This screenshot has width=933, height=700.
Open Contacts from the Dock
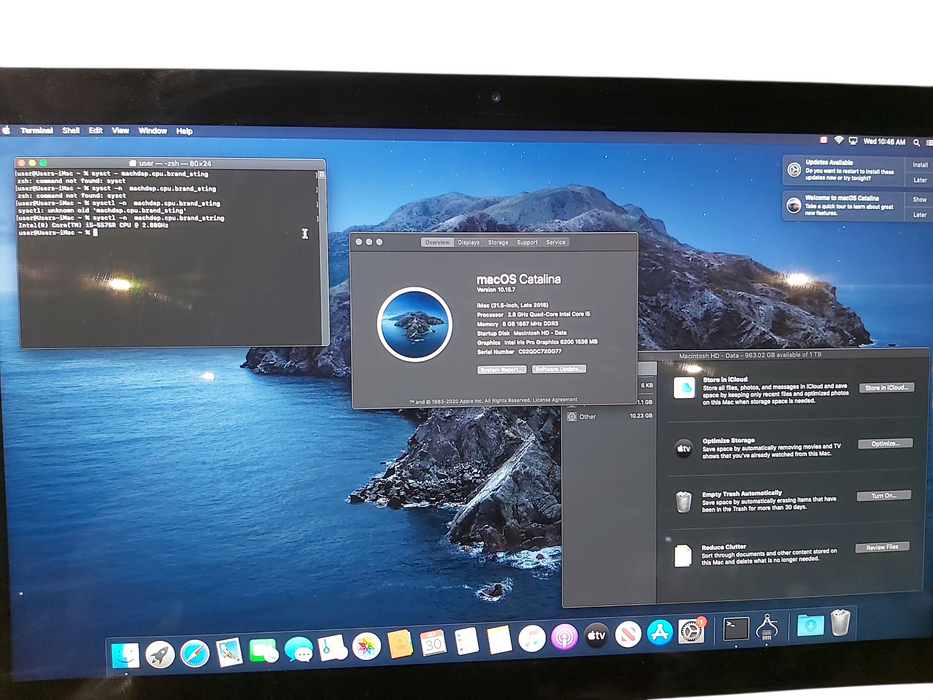tap(400, 644)
